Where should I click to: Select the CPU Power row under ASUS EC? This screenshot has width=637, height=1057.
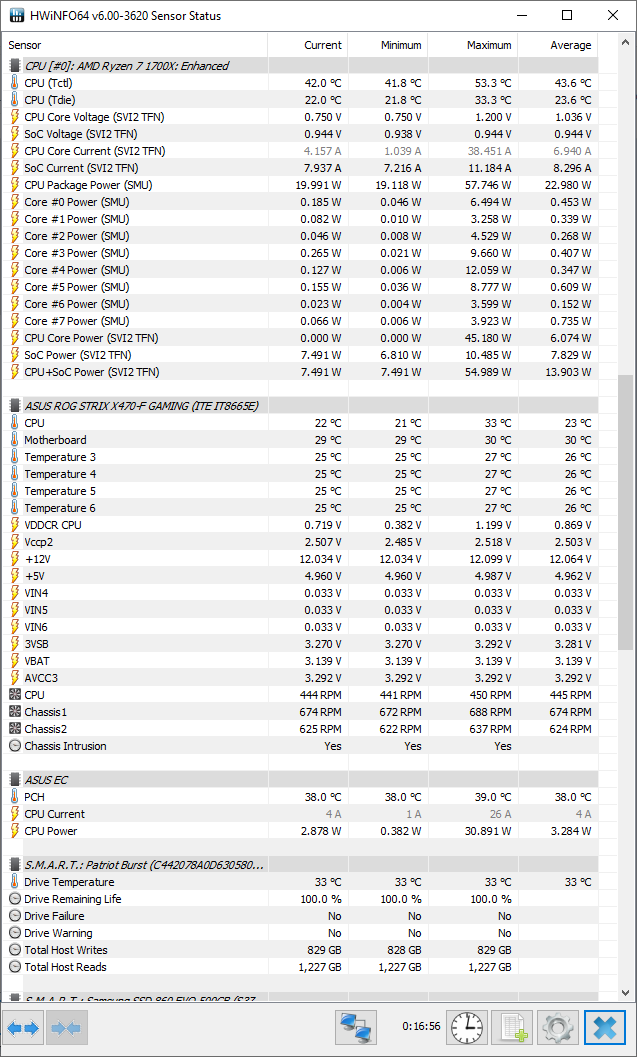(301, 830)
